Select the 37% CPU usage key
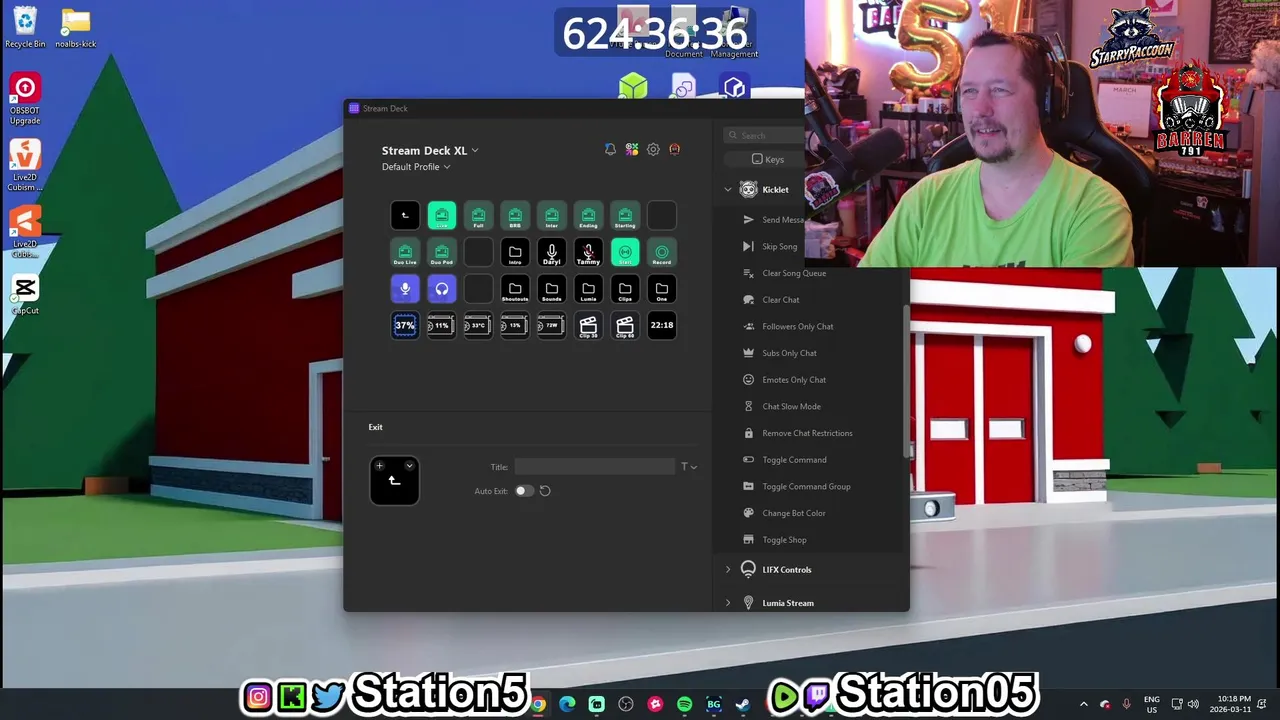The height and width of the screenshot is (720, 1280). (x=405, y=325)
